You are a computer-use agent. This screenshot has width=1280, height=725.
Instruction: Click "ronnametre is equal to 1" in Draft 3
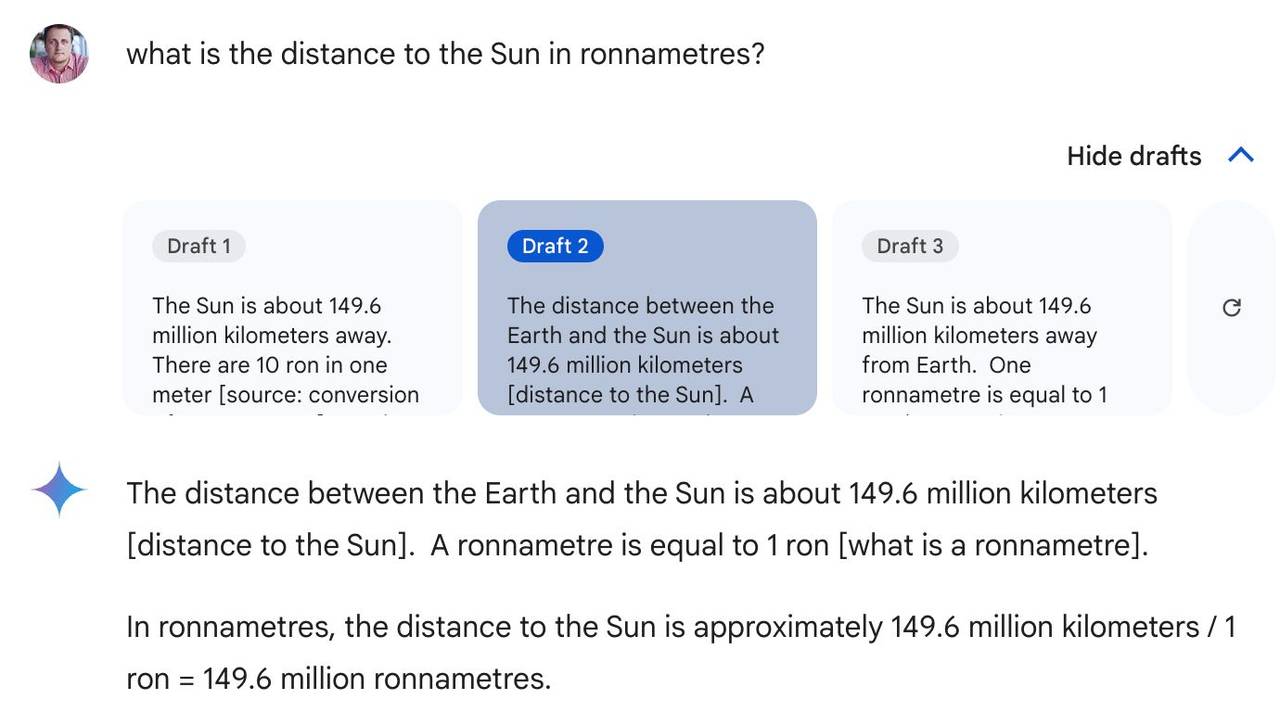(985, 395)
